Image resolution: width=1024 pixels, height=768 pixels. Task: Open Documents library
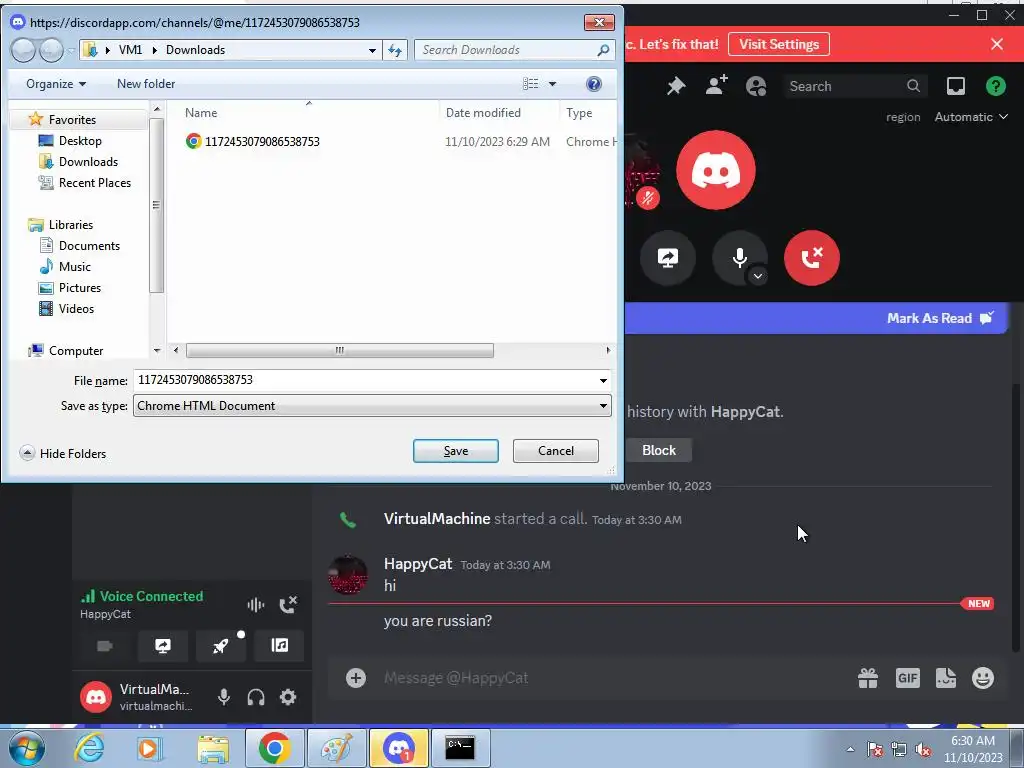click(x=89, y=246)
